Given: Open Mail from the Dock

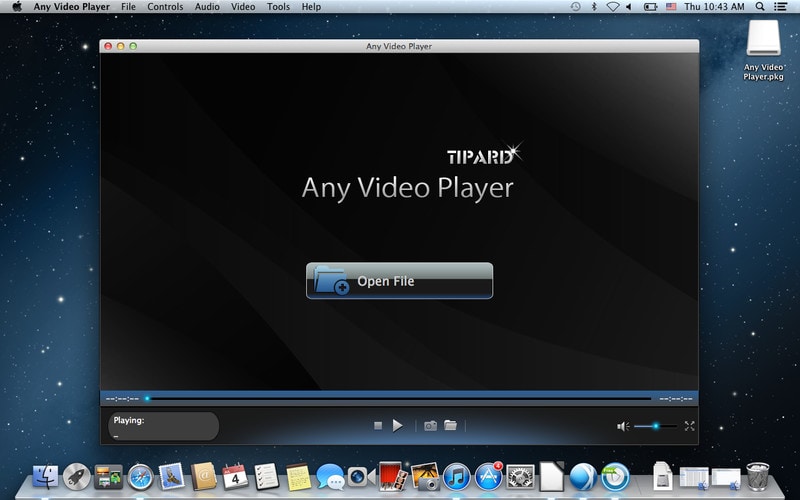Looking at the screenshot, I should pos(172,477).
